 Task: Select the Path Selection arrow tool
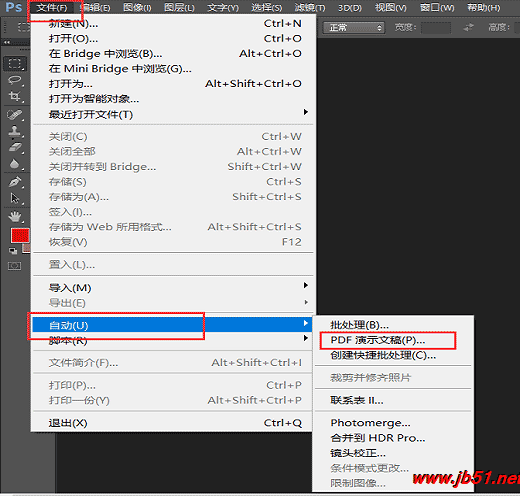[x=15, y=199]
